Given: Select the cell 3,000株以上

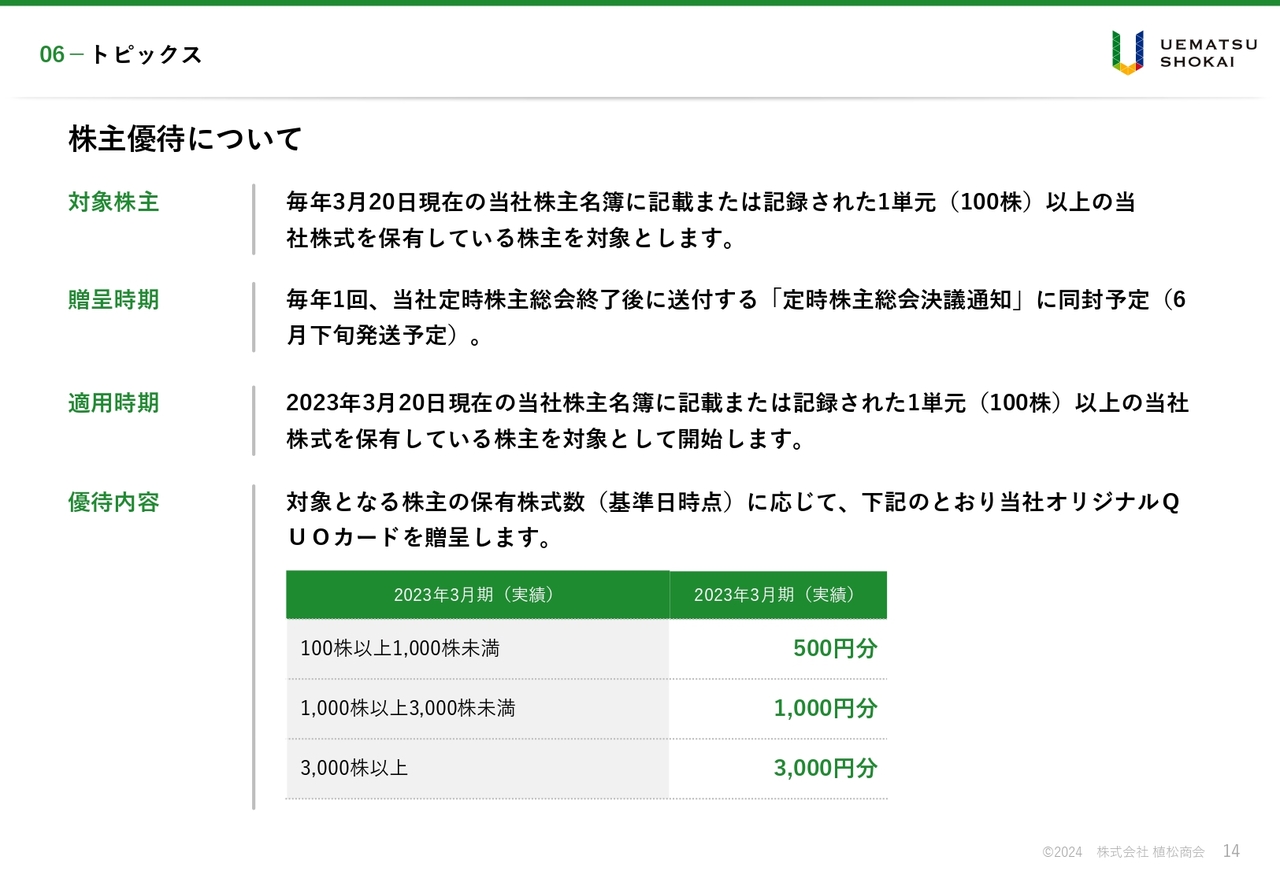Looking at the screenshot, I should [x=477, y=769].
